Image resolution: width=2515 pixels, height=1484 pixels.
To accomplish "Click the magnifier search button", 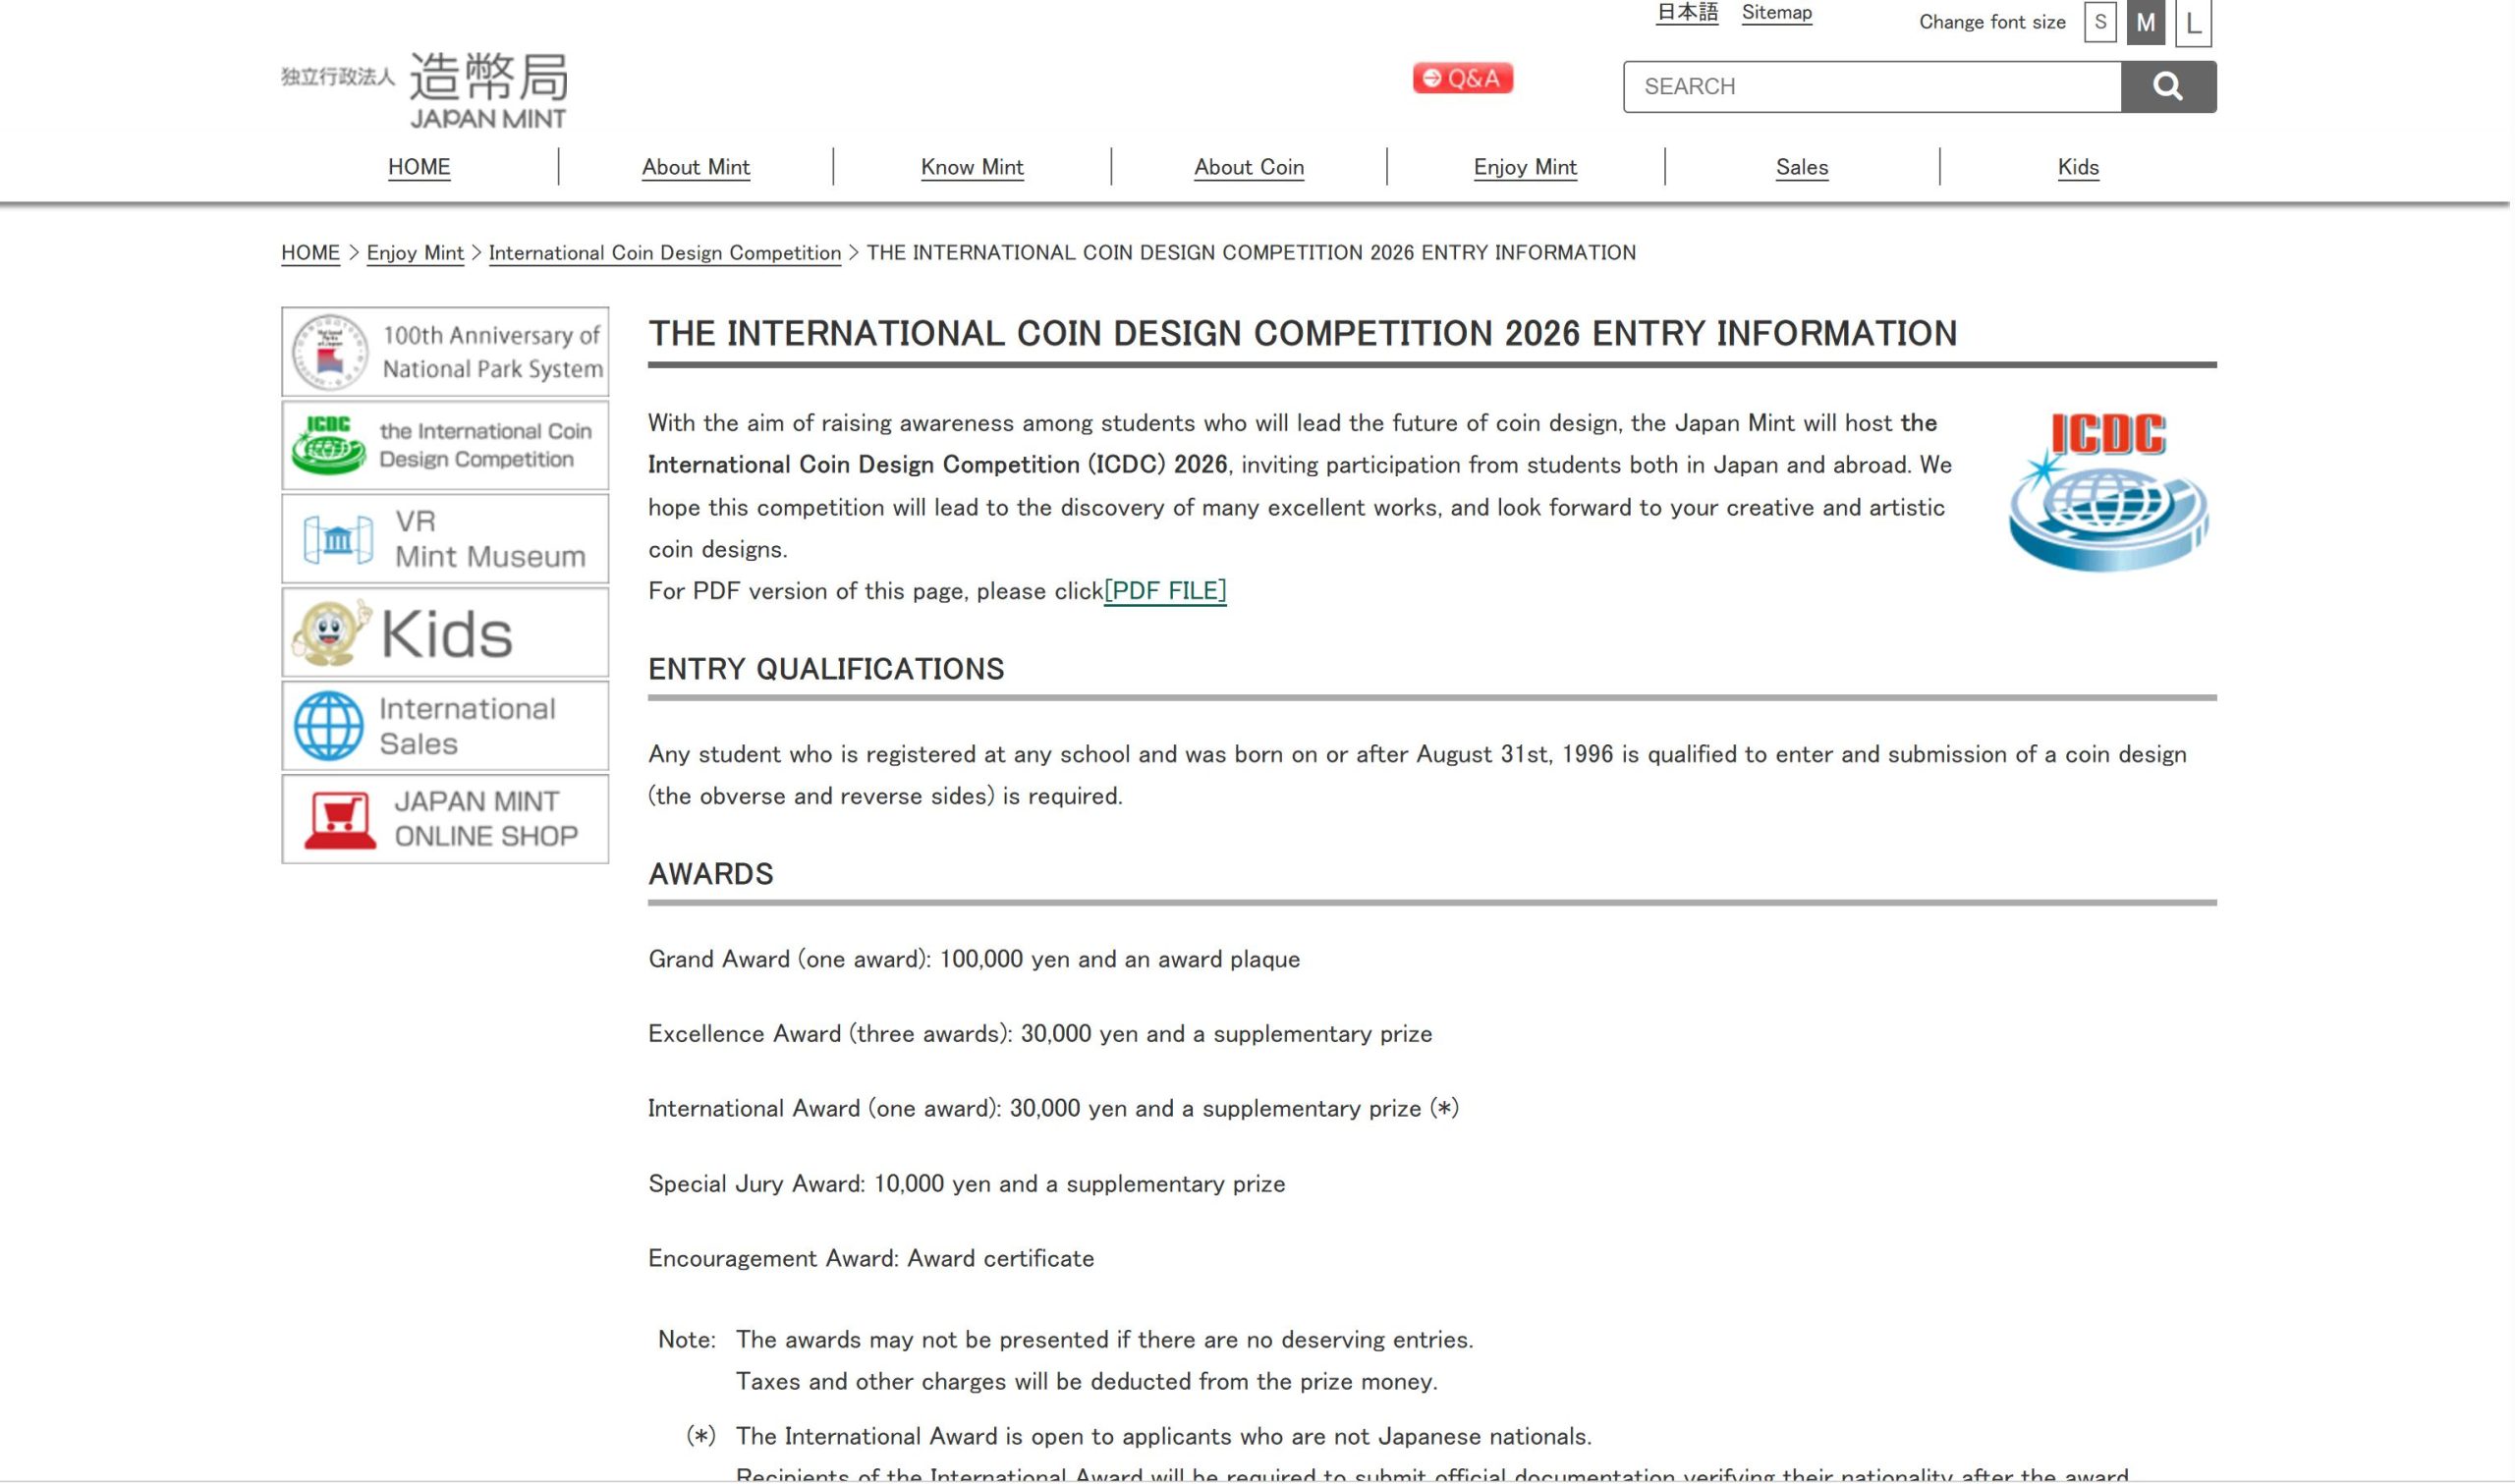I will [2168, 86].
